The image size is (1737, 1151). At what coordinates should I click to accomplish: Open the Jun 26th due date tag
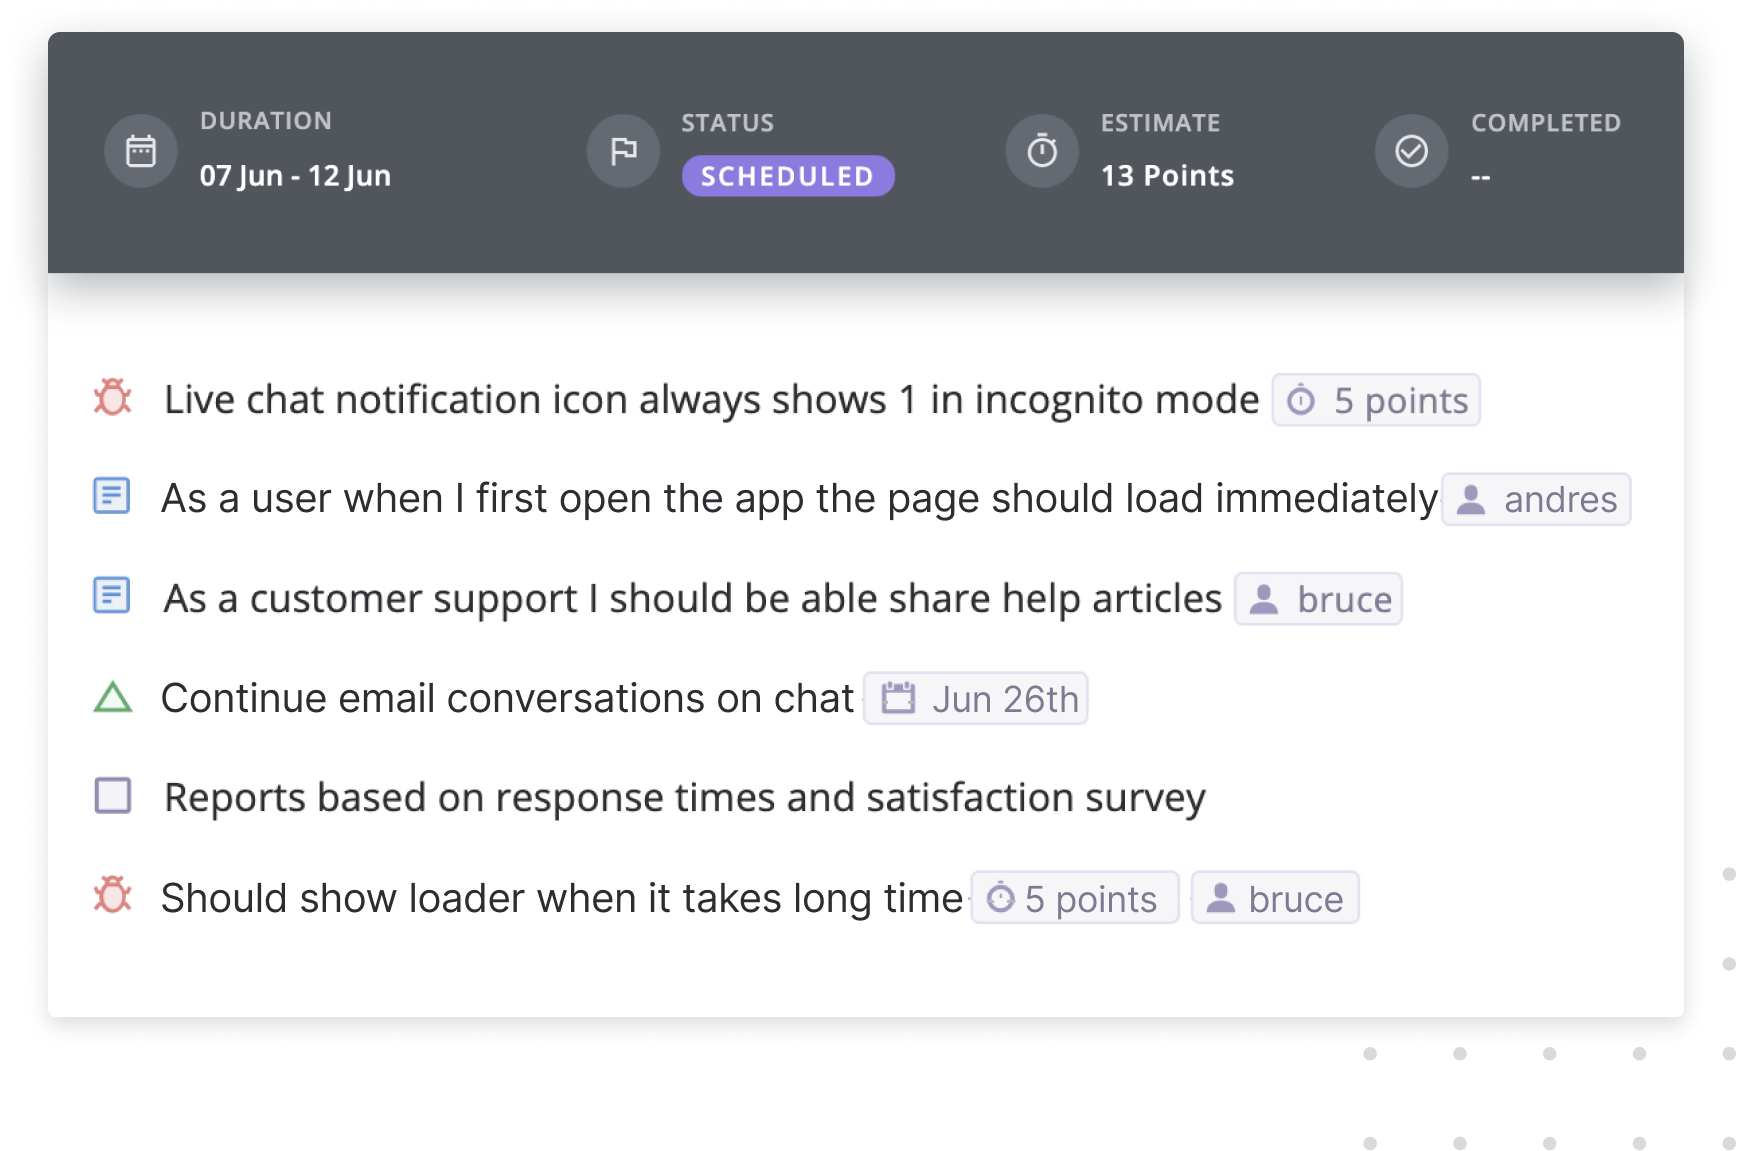point(976,698)
